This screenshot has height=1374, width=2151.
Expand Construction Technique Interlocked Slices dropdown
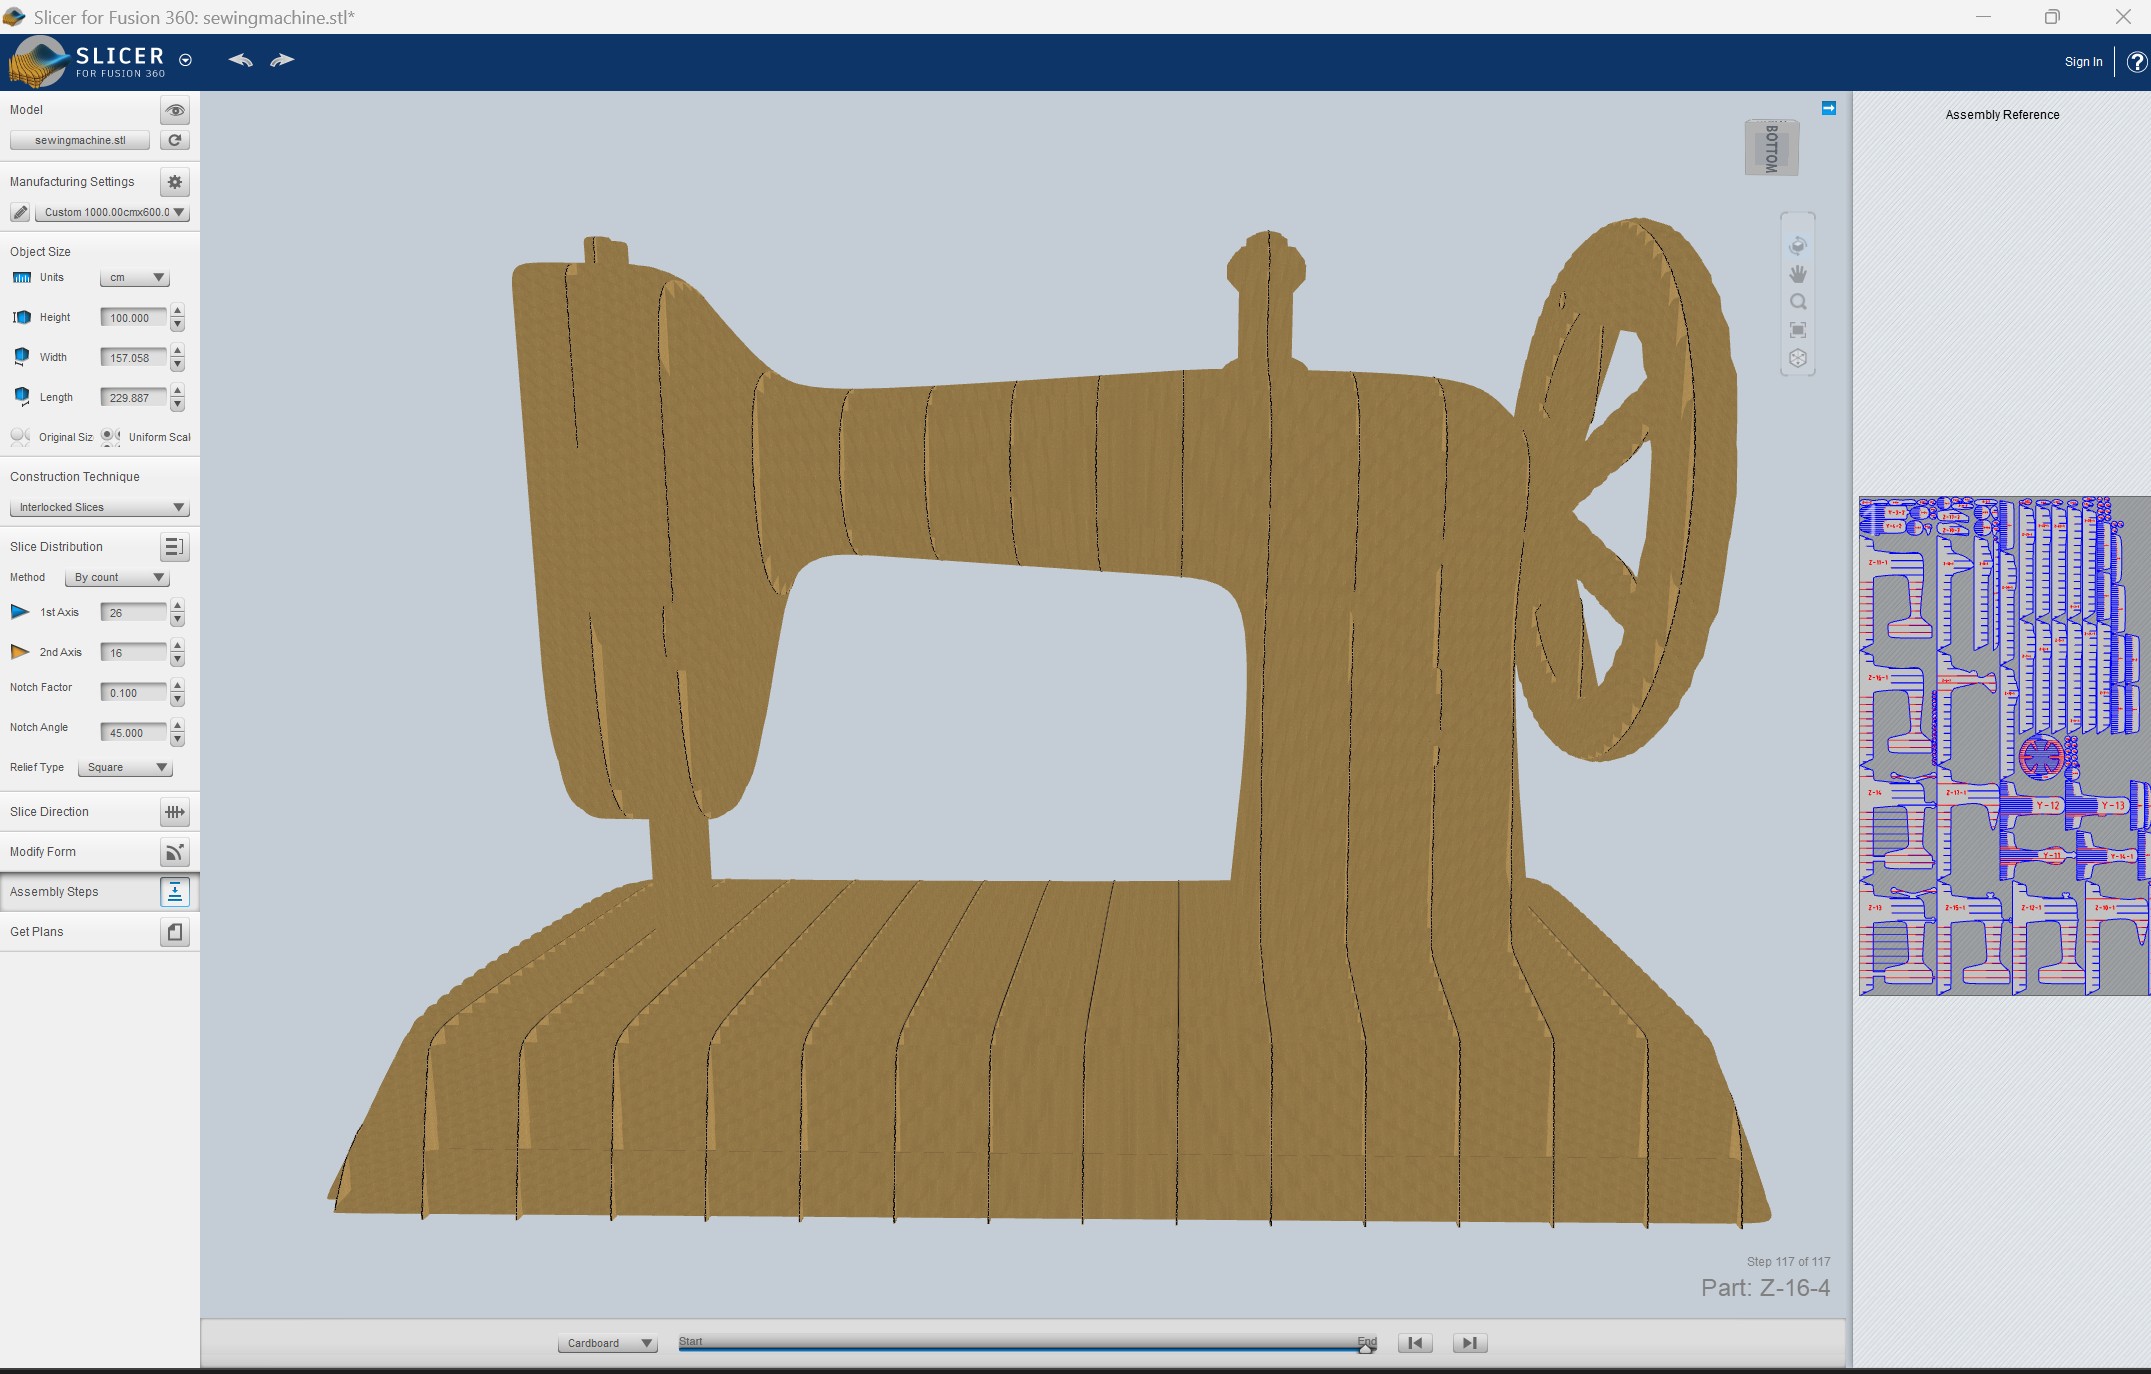(x=99, y=507)
